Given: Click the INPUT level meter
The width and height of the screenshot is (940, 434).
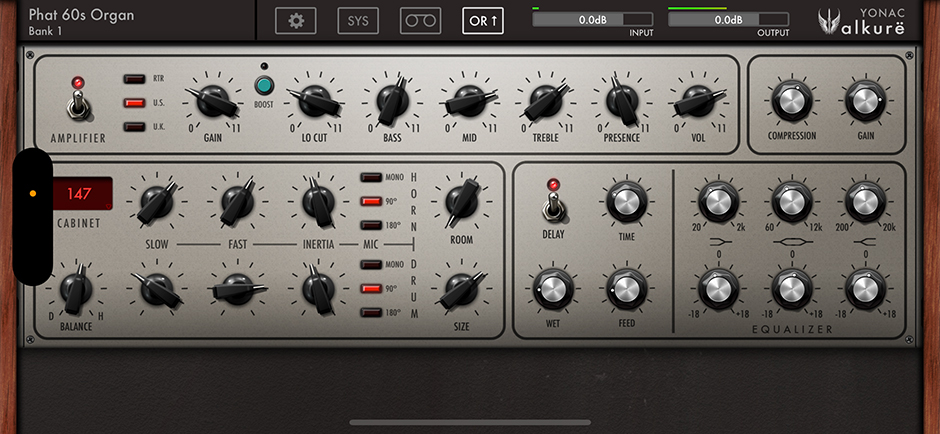Looking at the screenshot, I should pyautogui.click(x=592, y=20).
